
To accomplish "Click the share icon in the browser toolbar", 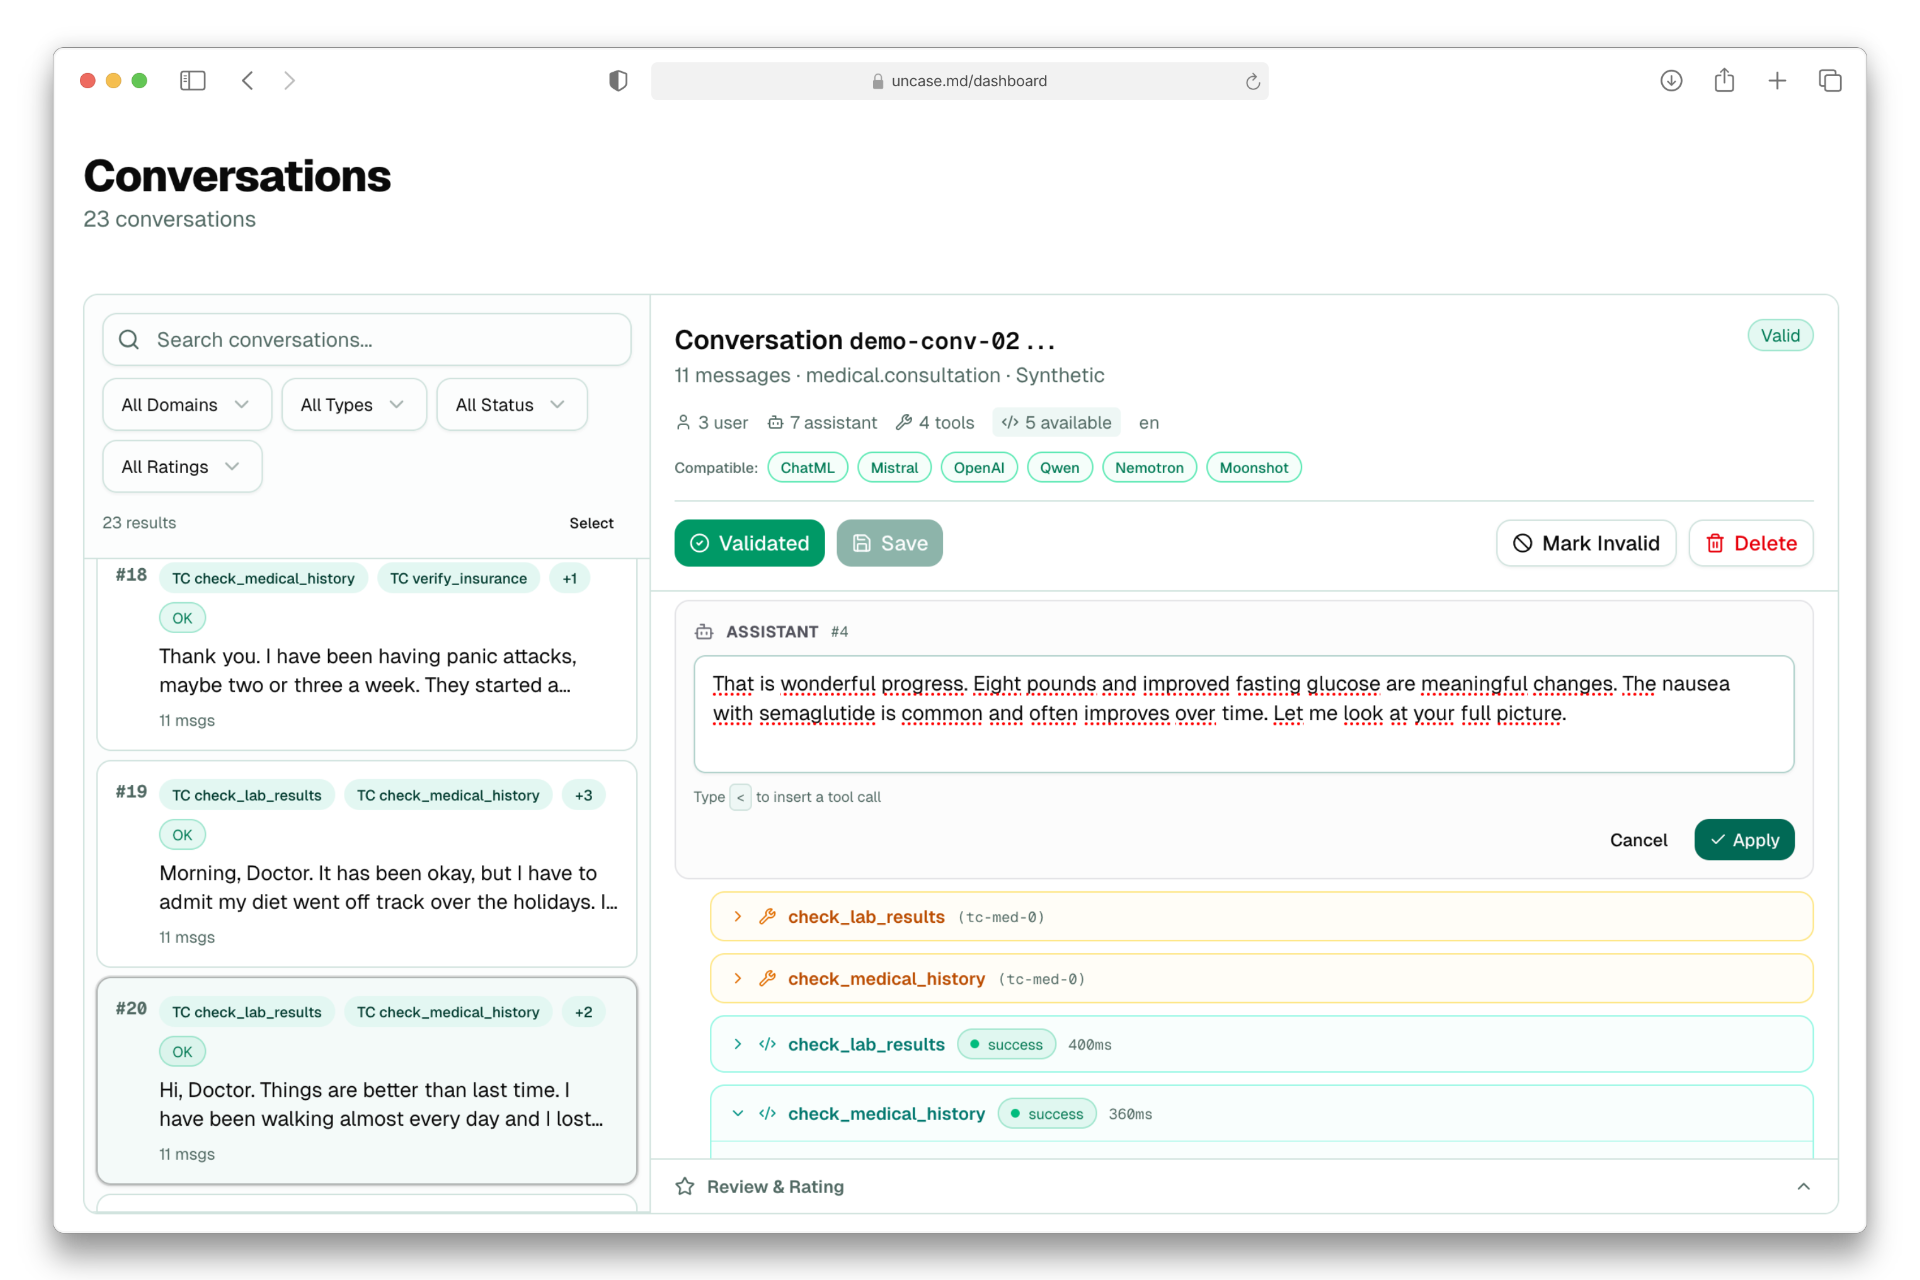I will coord(1724,81).
